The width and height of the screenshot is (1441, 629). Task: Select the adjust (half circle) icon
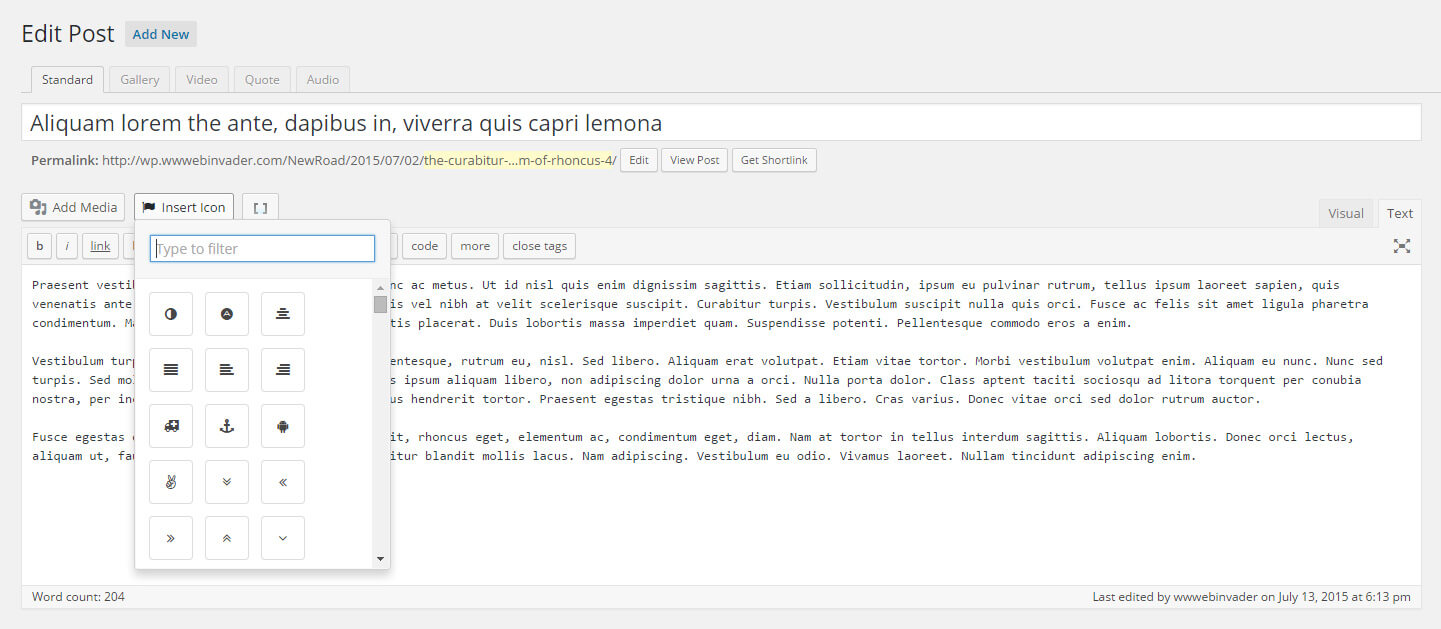point(171,314)
